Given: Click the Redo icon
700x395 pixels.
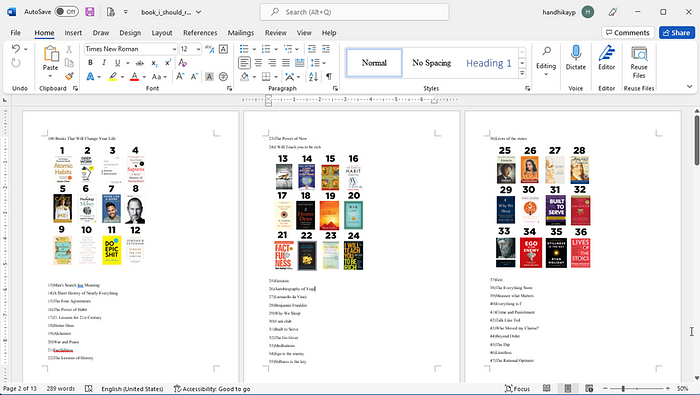Looking at the screenshot, I should pyautogui.click(x=16, y=63).
